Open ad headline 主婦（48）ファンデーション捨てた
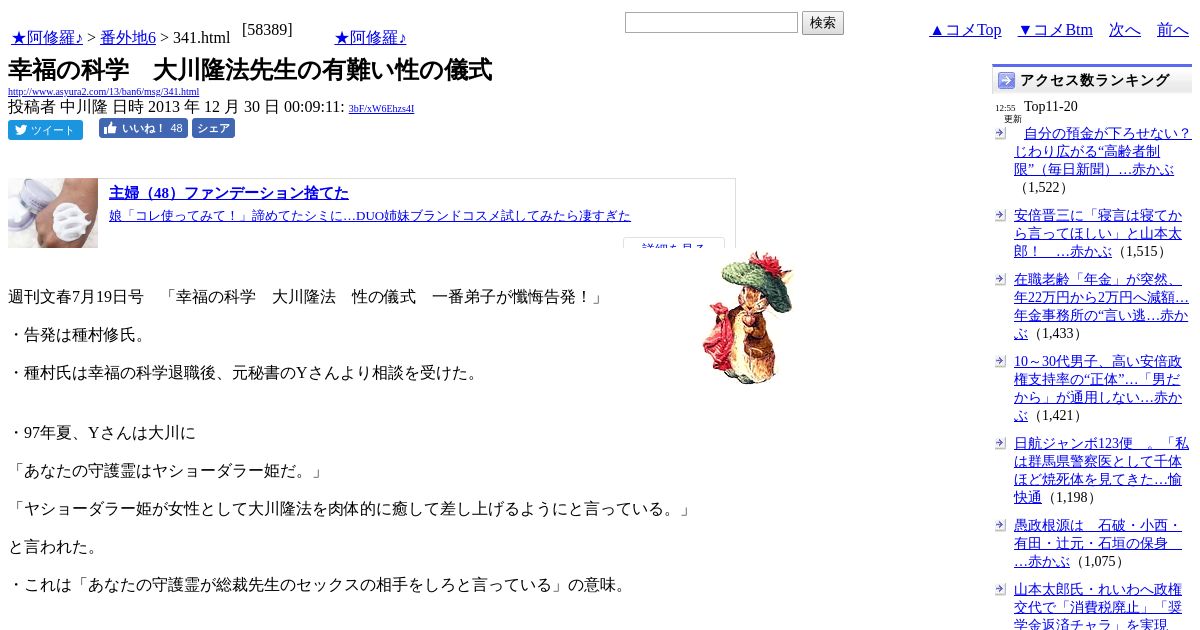The image size is (1200, 630). pos(229,193)
